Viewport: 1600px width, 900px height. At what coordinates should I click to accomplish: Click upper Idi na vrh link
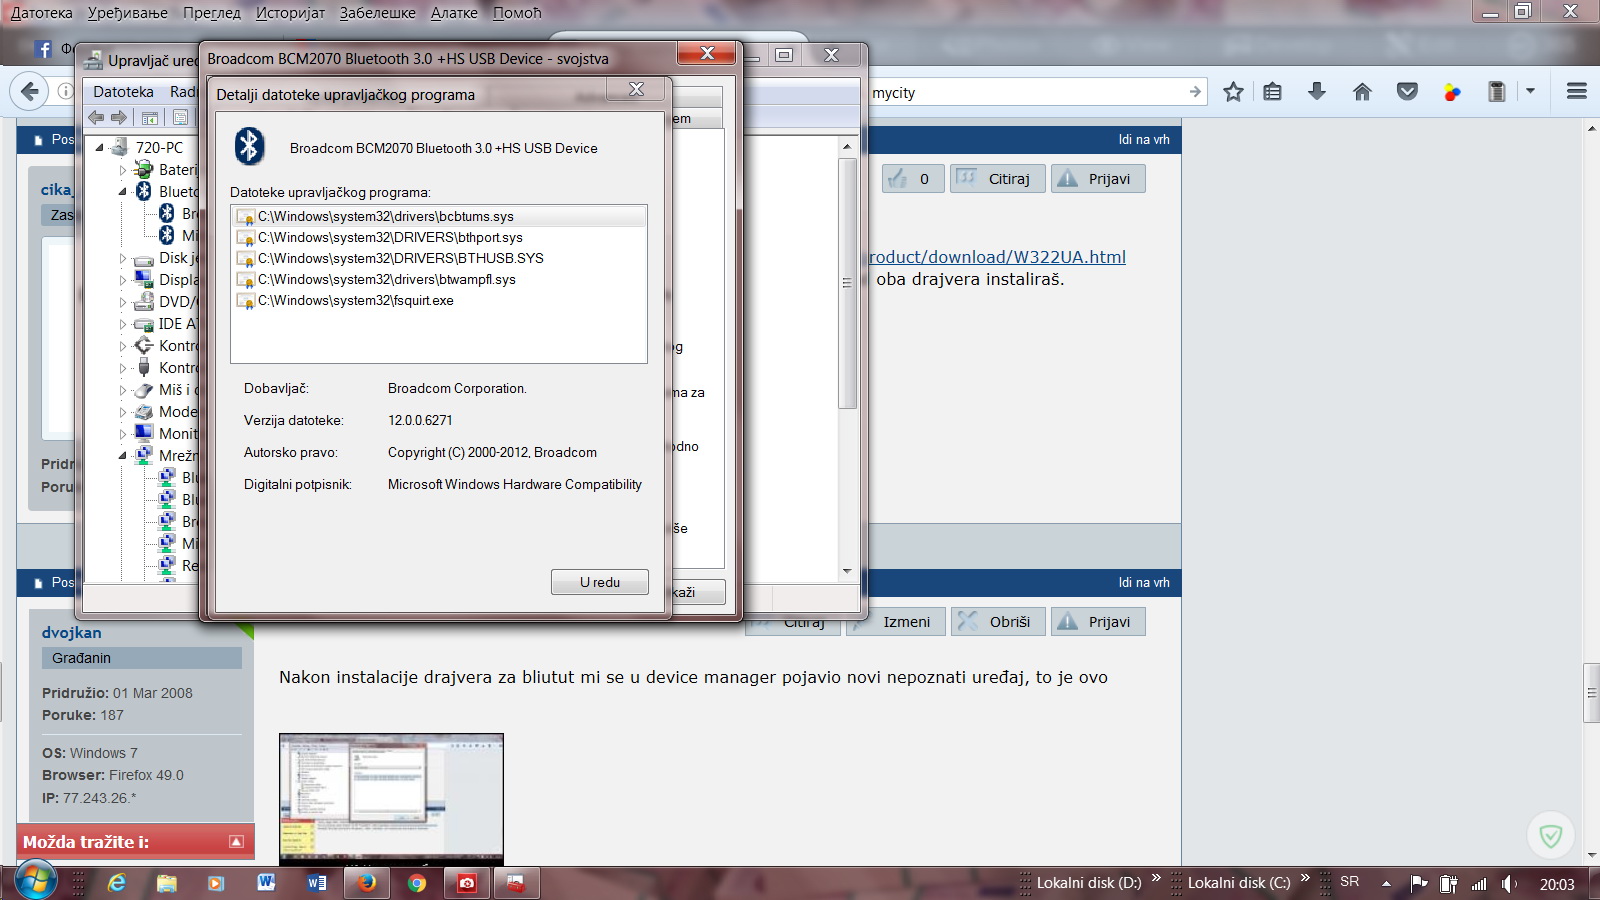point(1144,140)
